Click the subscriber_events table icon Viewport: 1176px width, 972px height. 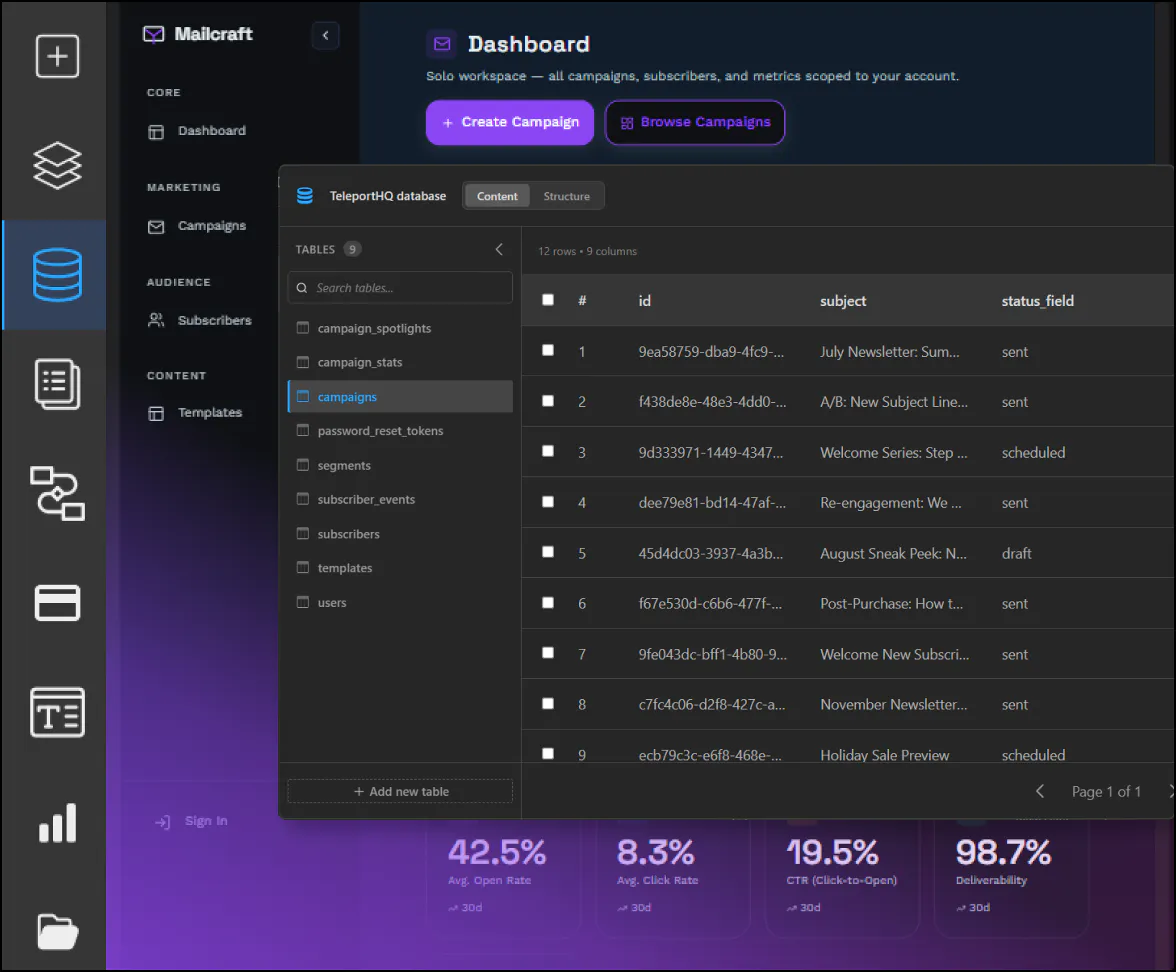tap(303, 499)
